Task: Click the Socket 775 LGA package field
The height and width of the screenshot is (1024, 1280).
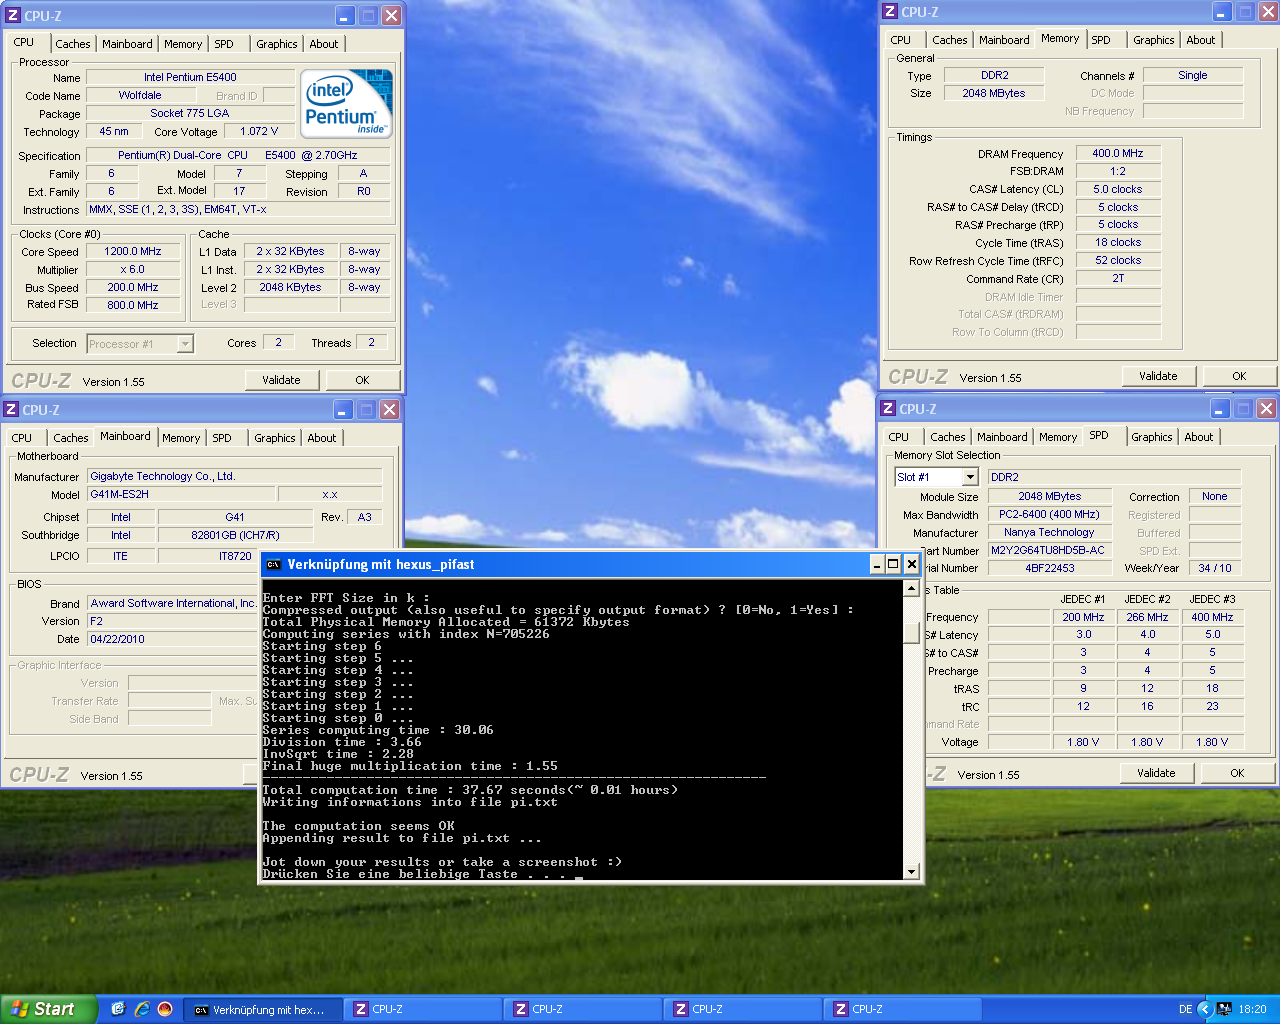Action: 190,114
